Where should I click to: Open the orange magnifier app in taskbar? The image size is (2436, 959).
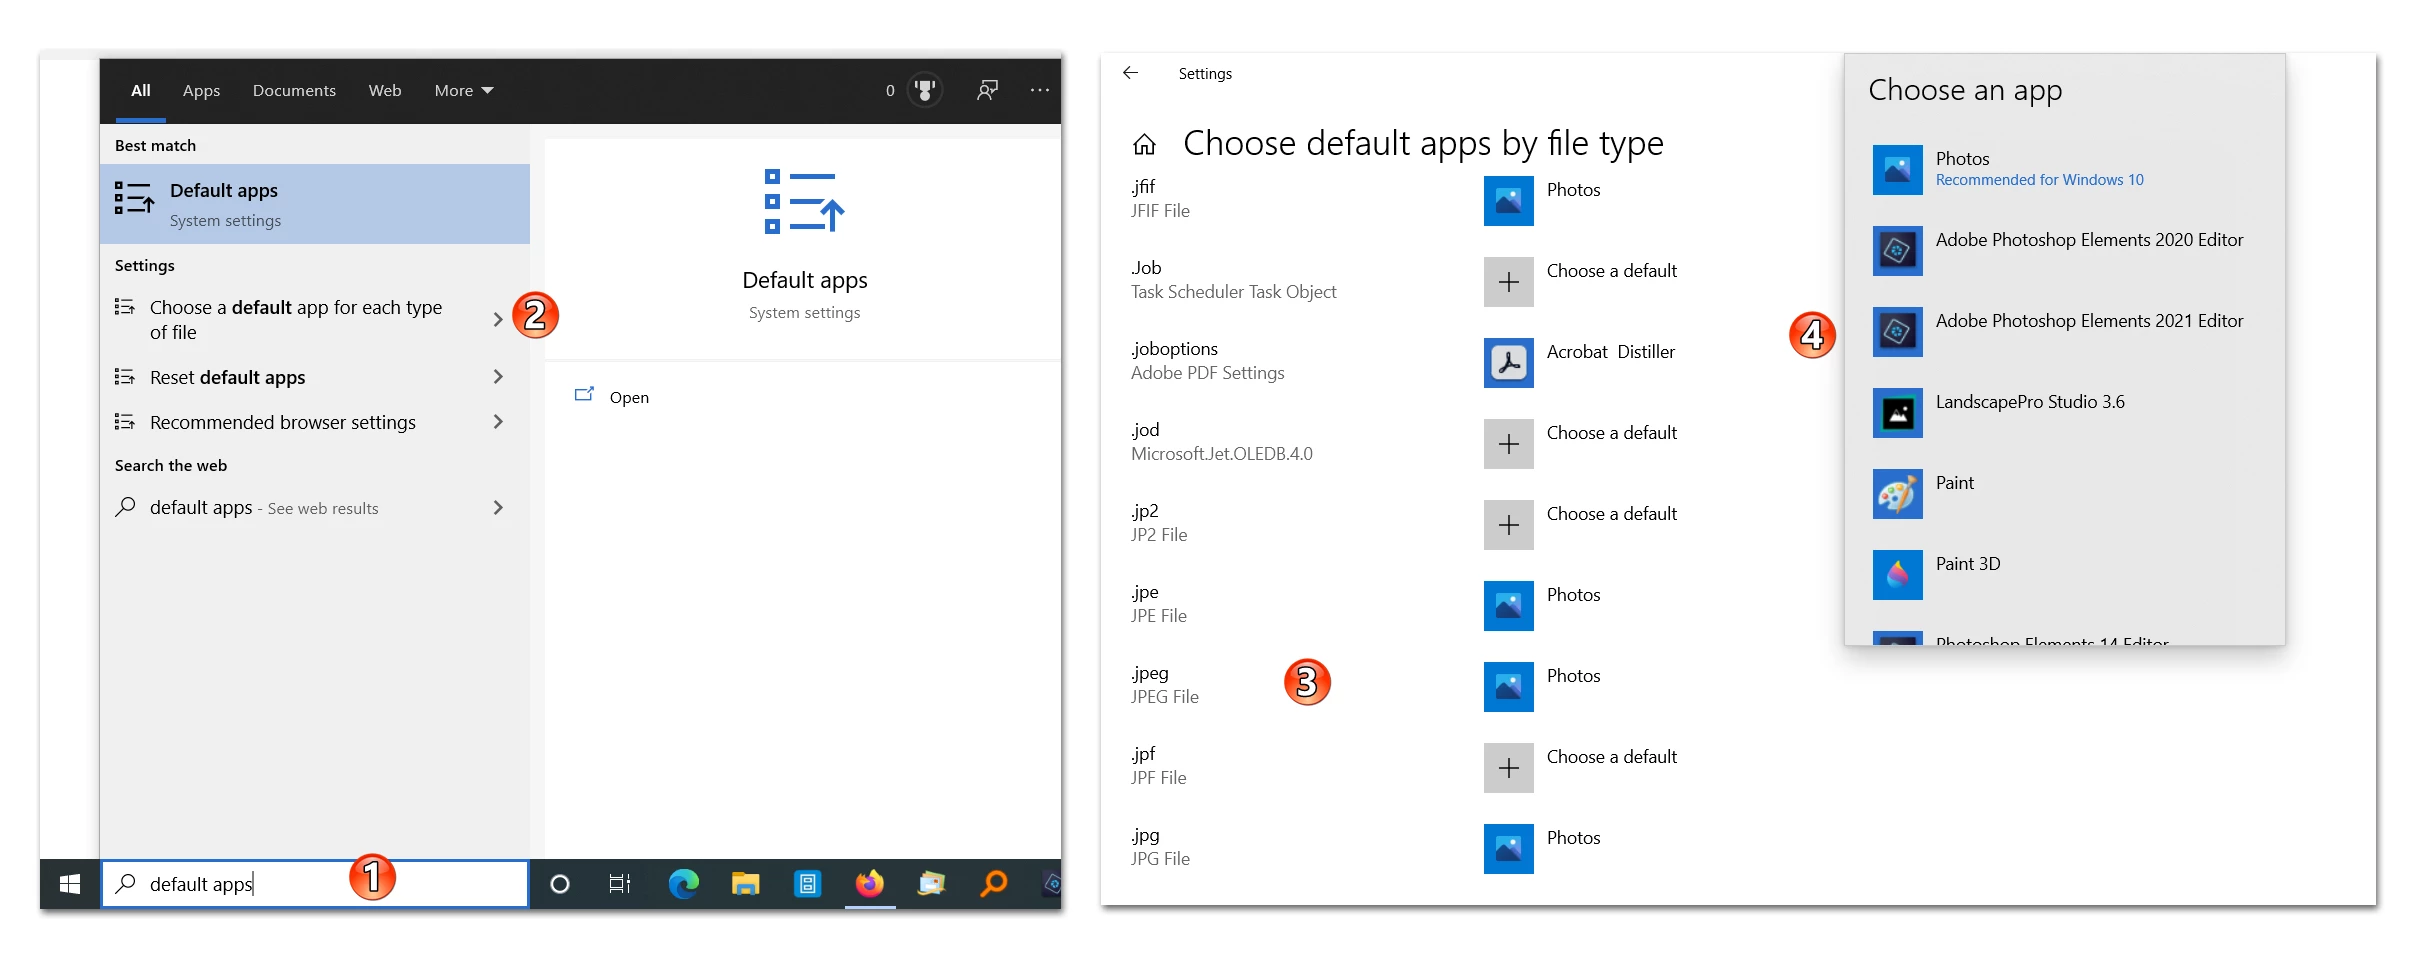pyautogui.click(x=993, y=884)
